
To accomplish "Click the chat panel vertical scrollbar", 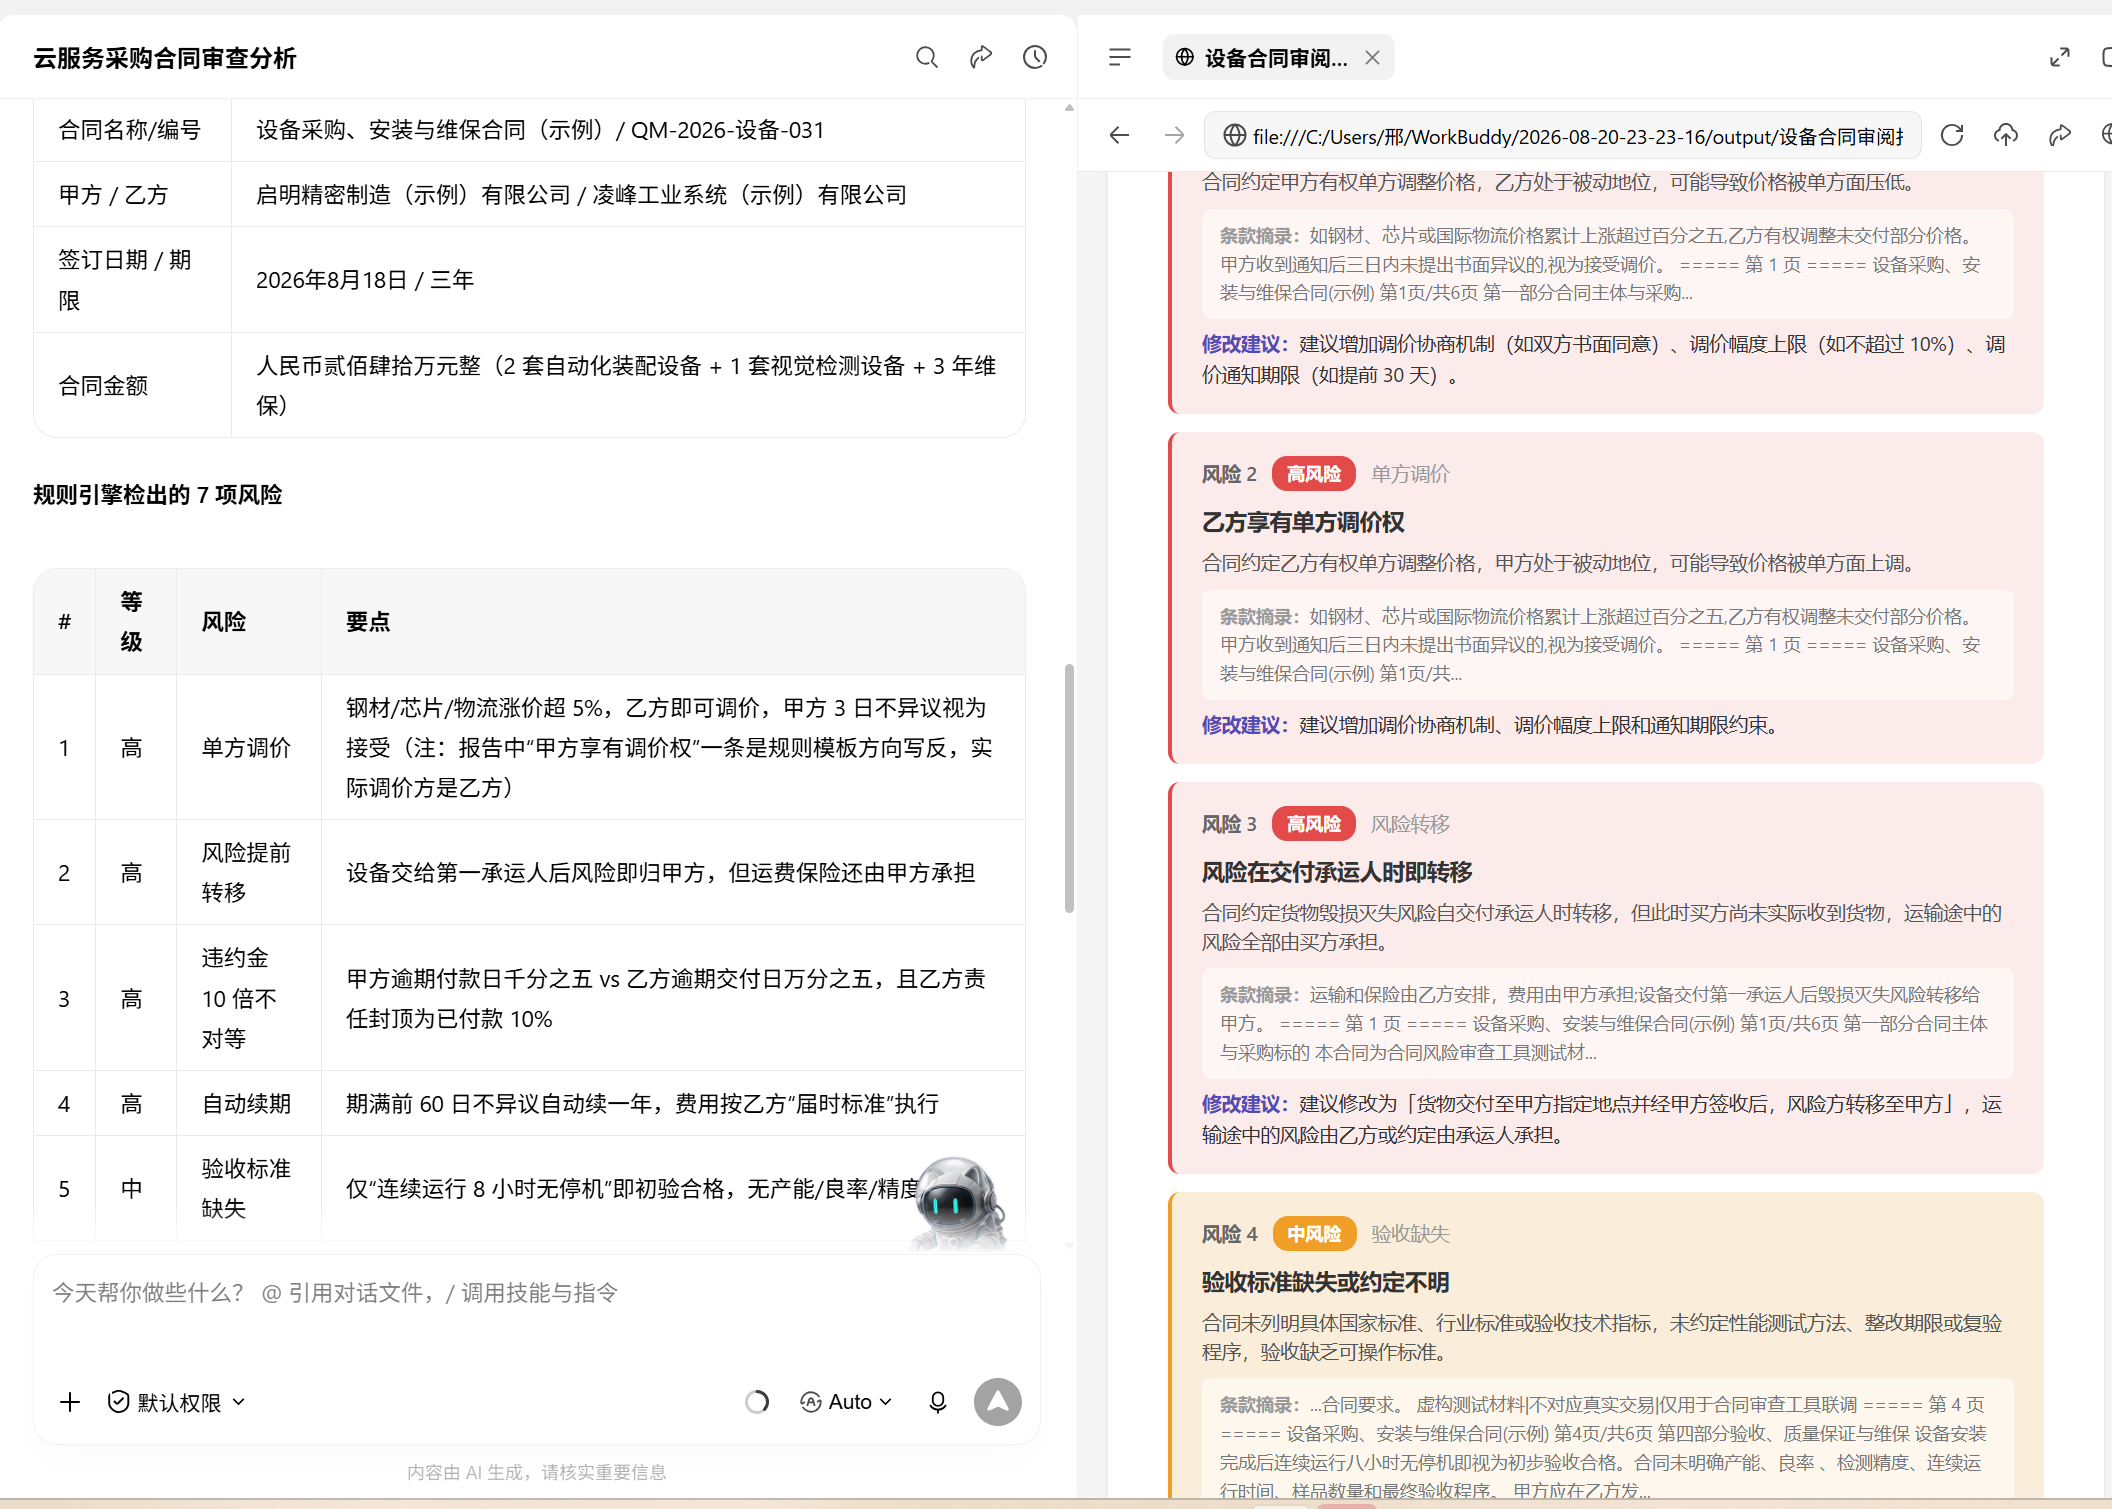I will tap(1069, 788).
